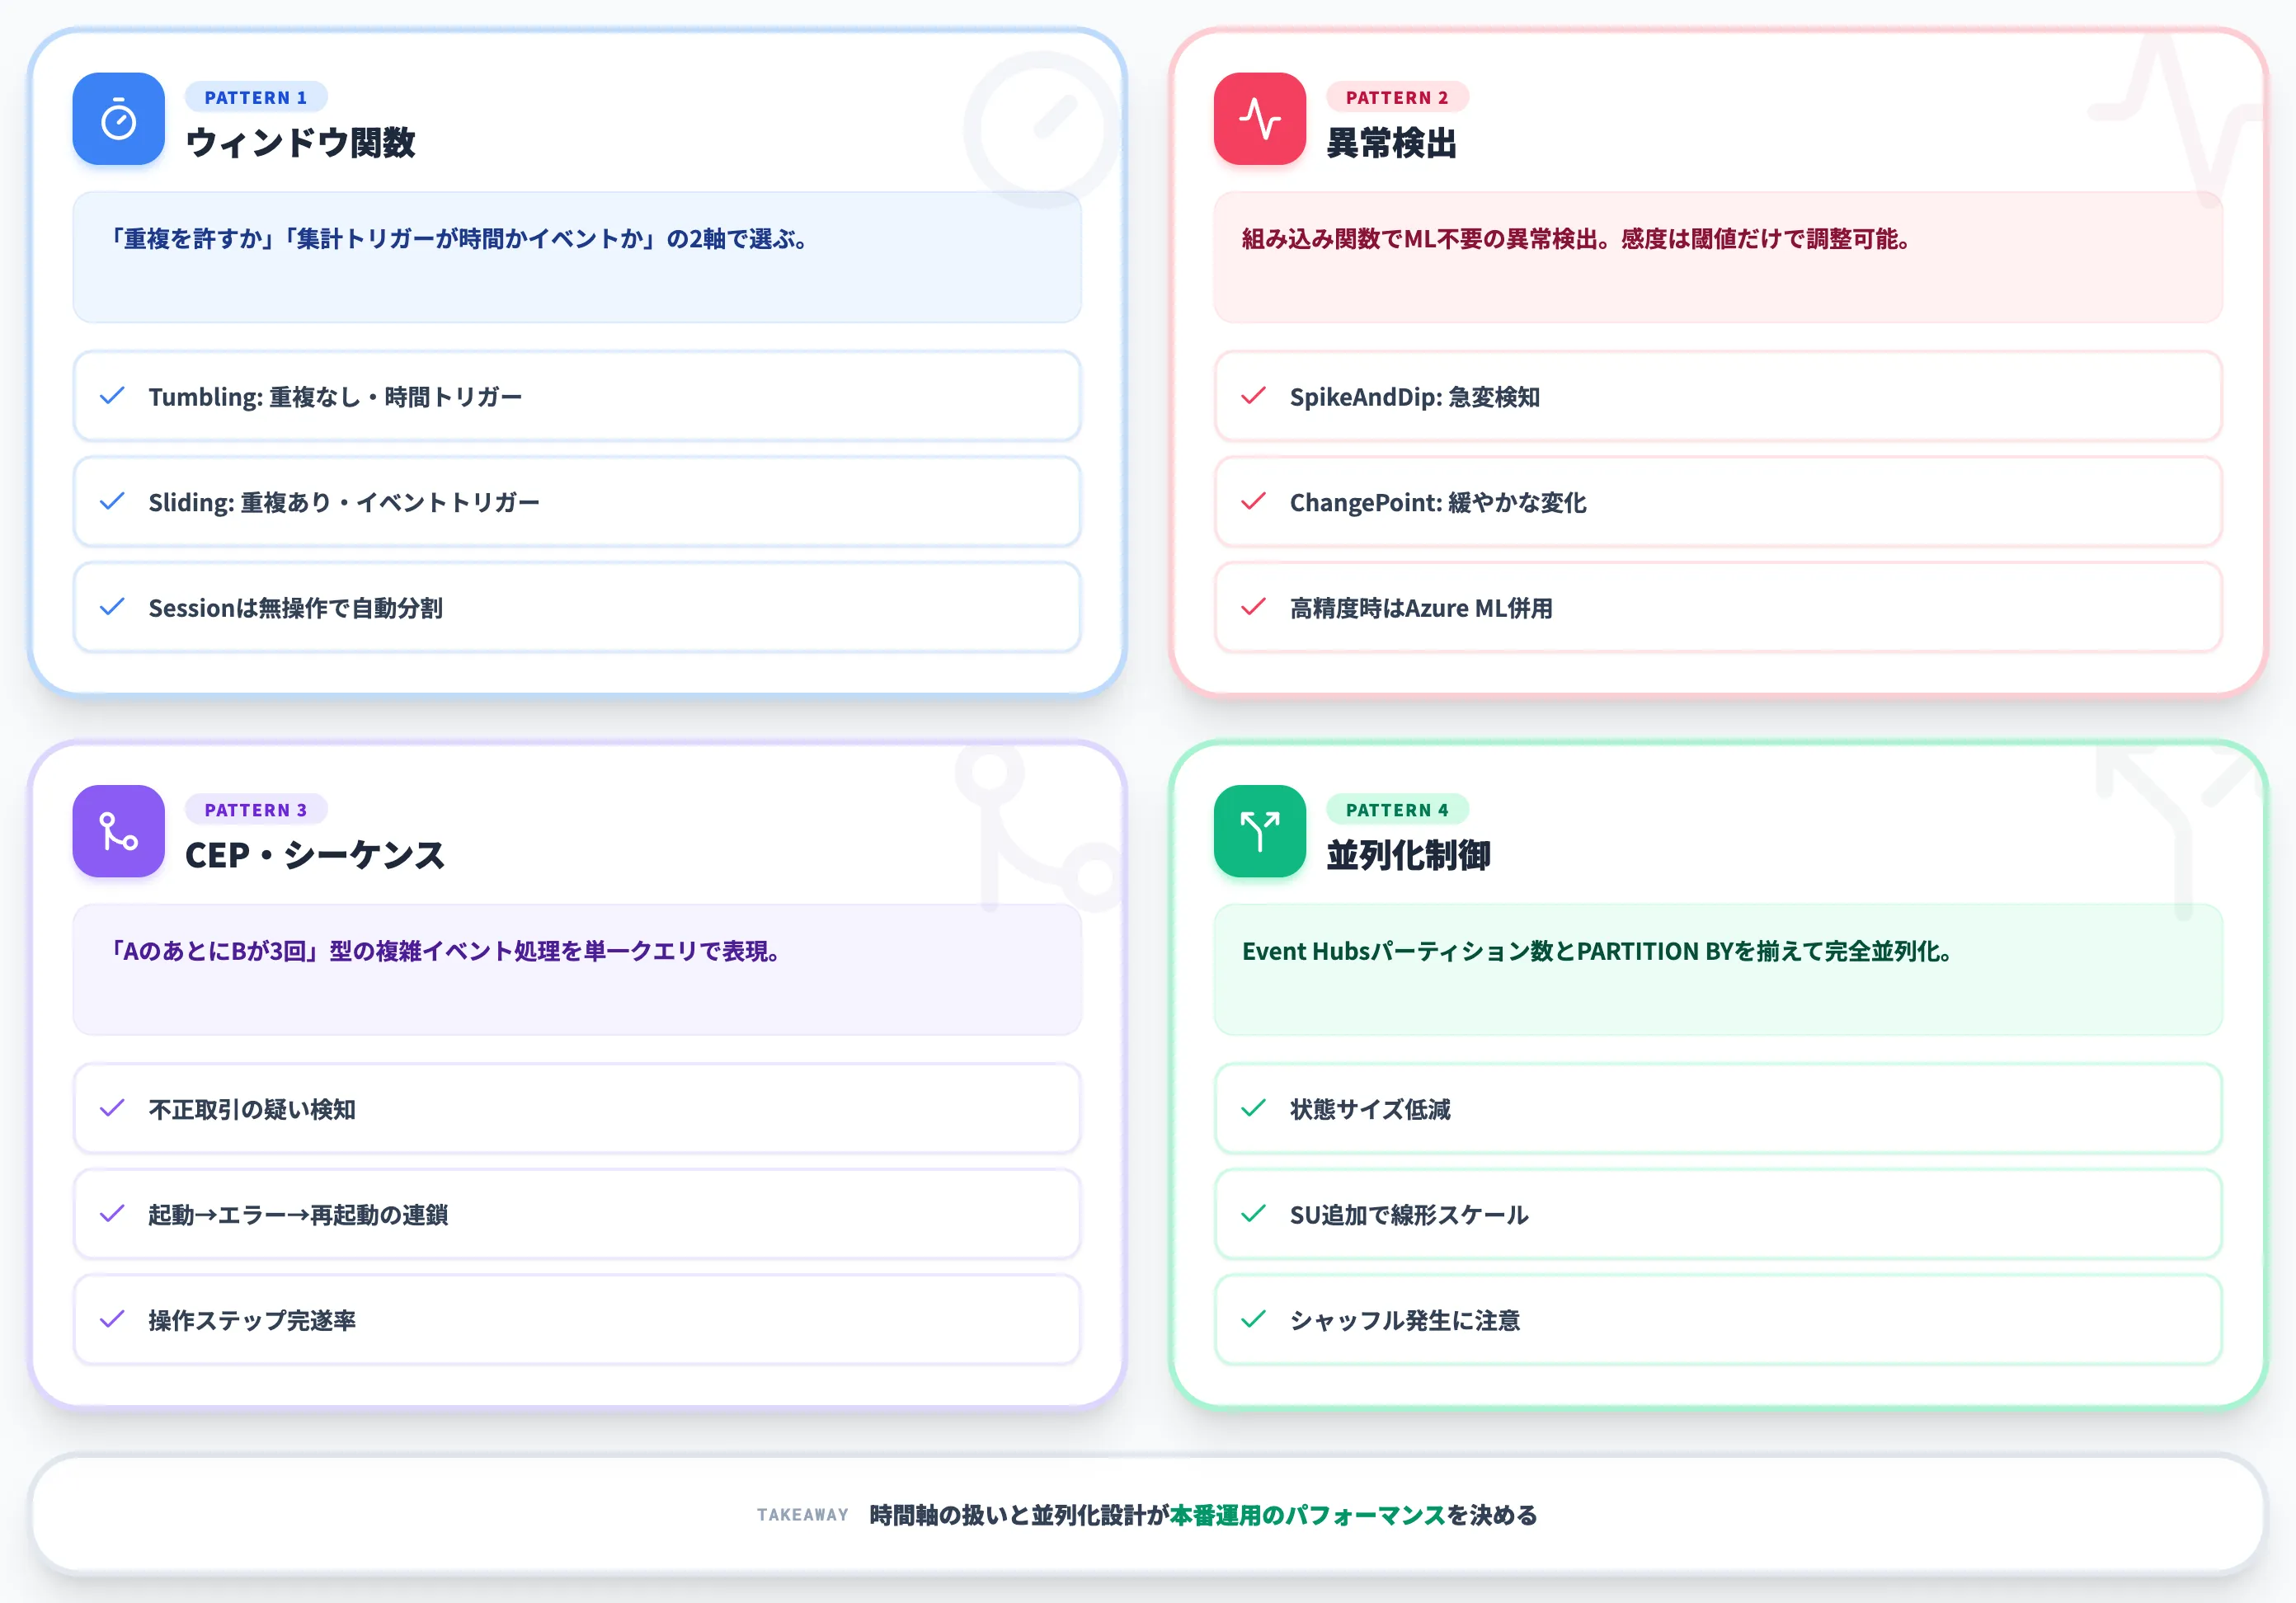Click the checkmark beside Sliding: 重複あり
This screenshot has height=1603, width=2296.
pos(113,501)
